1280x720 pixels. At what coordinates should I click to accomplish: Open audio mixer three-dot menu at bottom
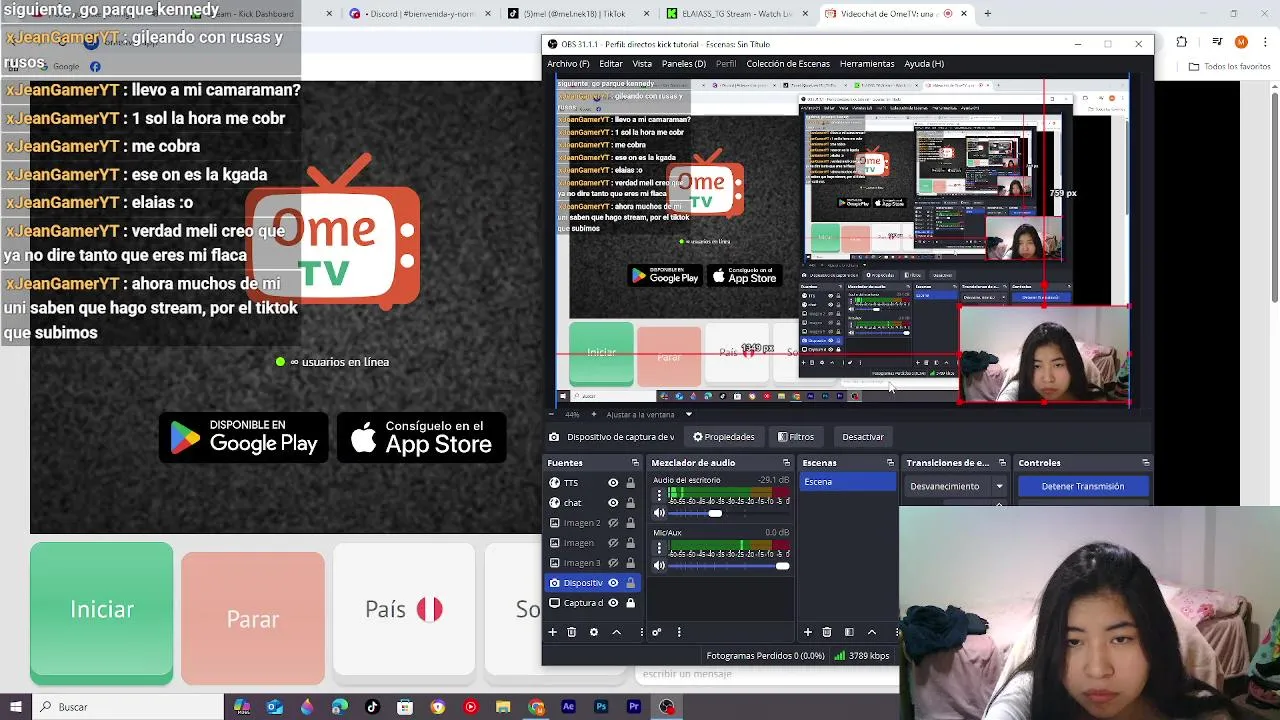(679, 632)
